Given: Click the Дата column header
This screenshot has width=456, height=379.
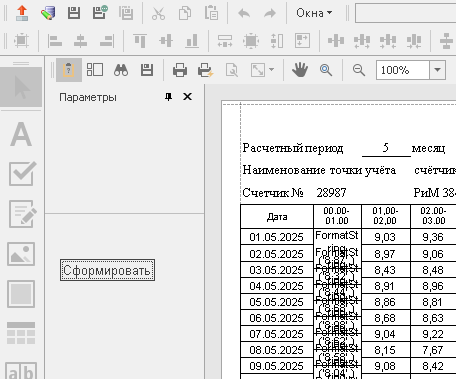Looking at the screenshot, I should coord(277,217).
